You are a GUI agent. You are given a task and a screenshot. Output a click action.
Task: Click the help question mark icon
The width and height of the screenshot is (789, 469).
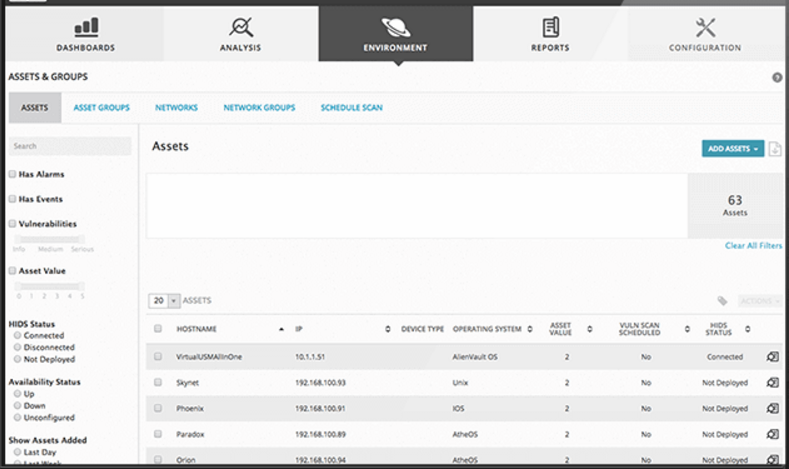click(x=777, y=77)
